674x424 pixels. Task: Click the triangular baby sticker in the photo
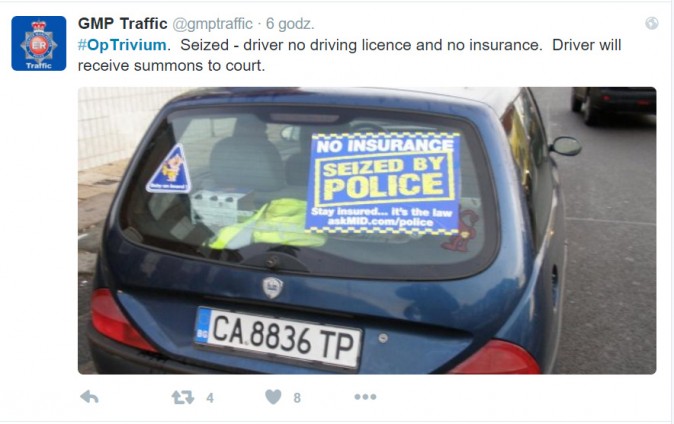(x=169, y=169)
